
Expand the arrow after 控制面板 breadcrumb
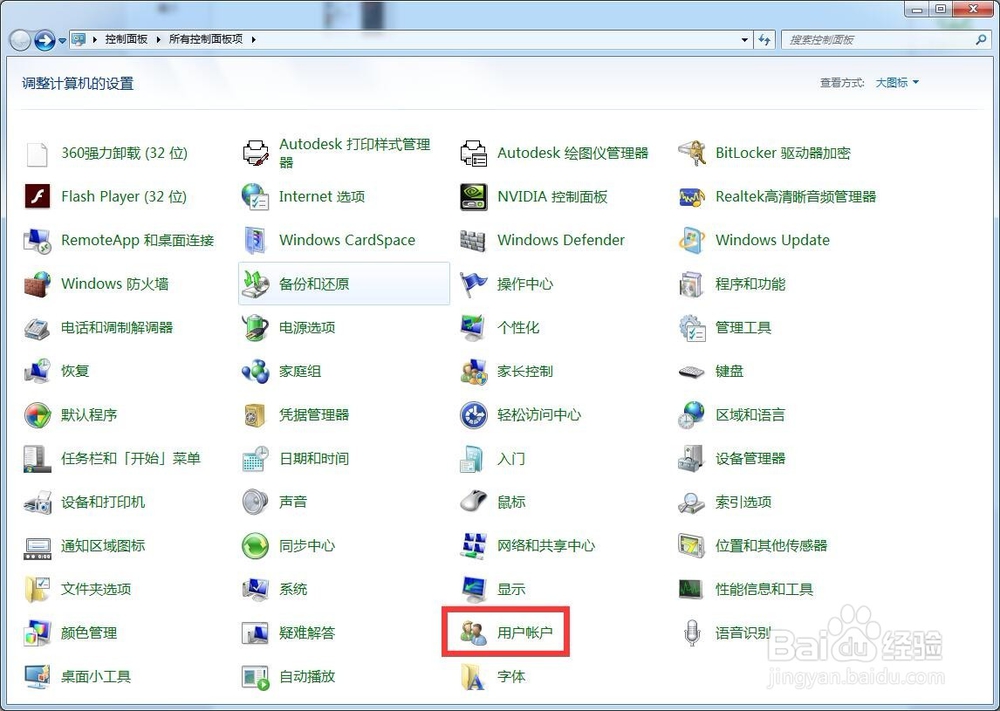click(158, 40)
